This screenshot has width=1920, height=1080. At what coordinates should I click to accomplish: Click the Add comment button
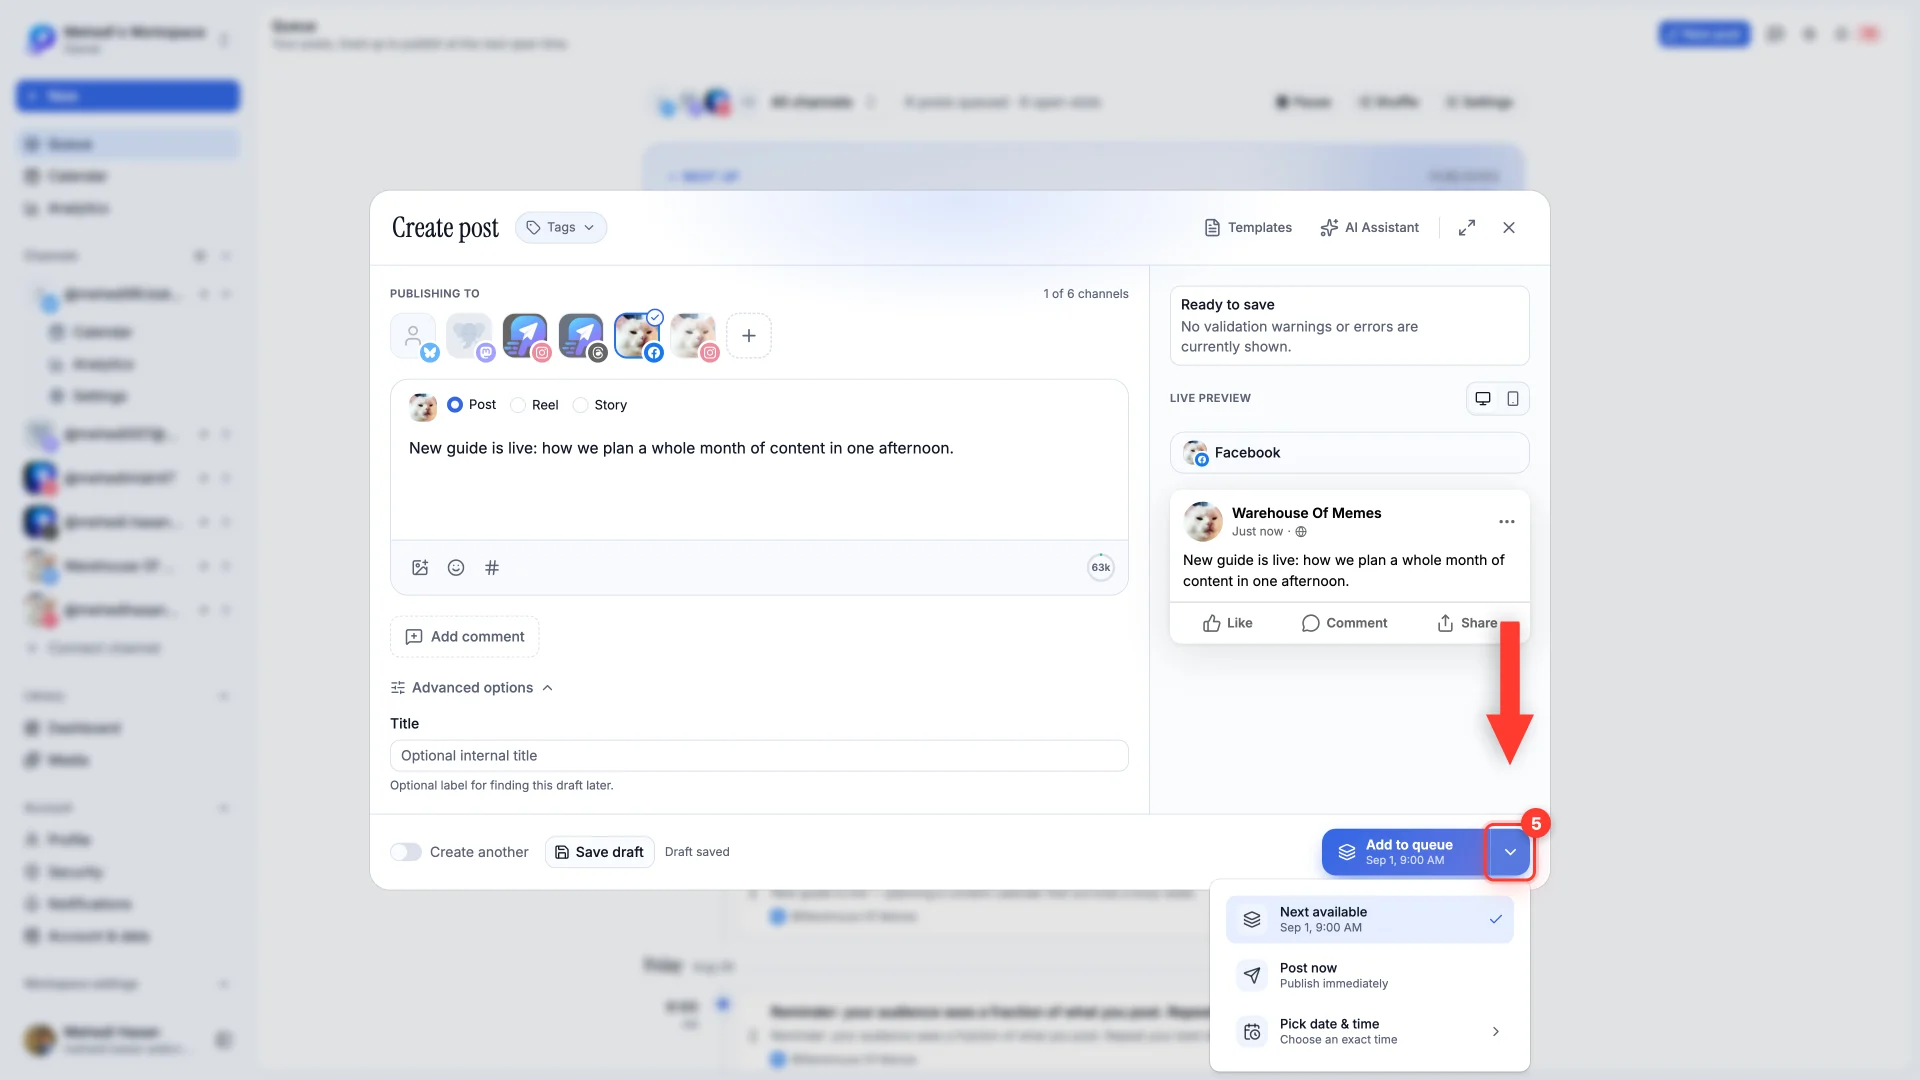465,637
